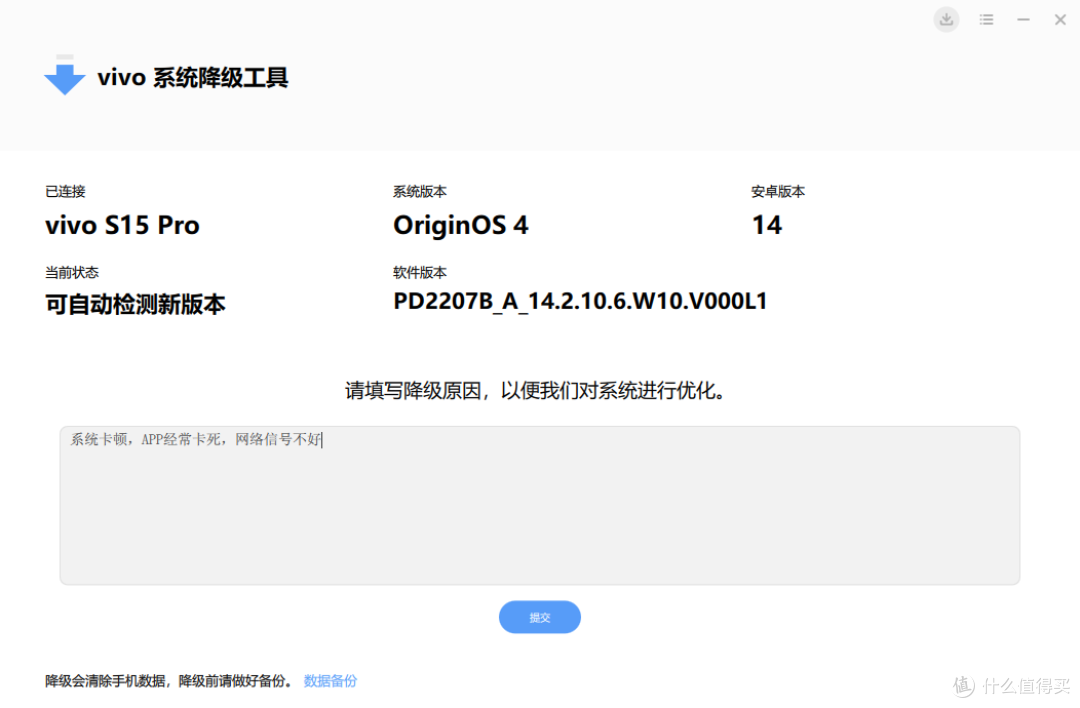1080x708 pixels.
Task: Click the warning 降级会清除手机数据
Action: click(105, 681)
